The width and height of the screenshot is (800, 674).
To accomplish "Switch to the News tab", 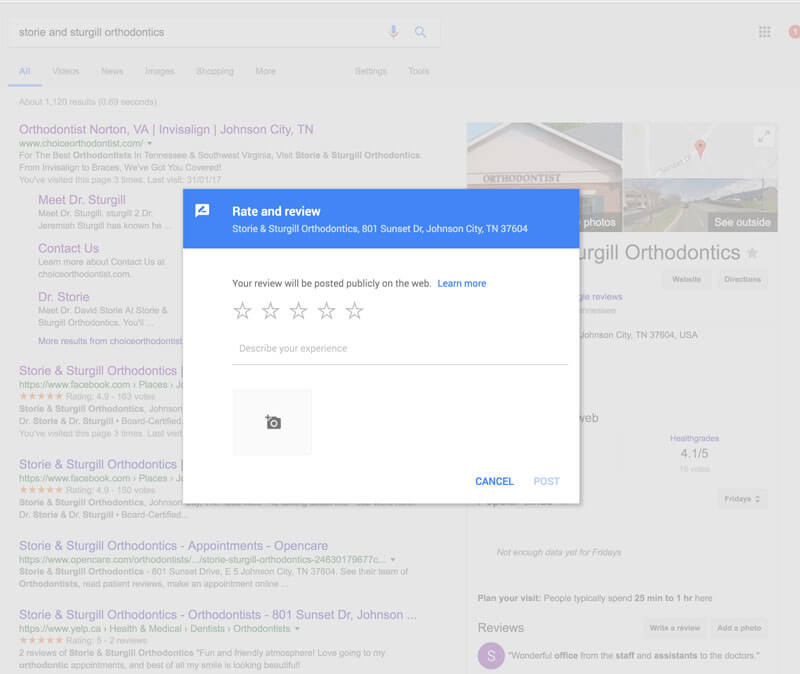I will click(112, 71).
